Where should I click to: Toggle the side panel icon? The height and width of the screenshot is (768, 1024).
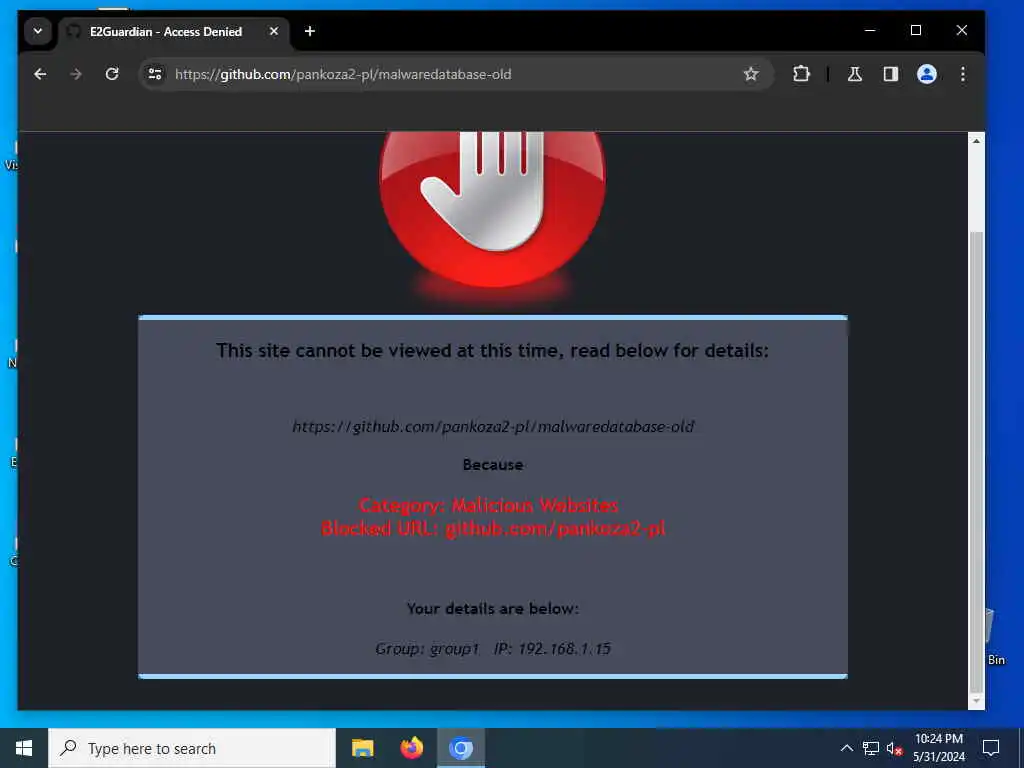tap(891, 74)
